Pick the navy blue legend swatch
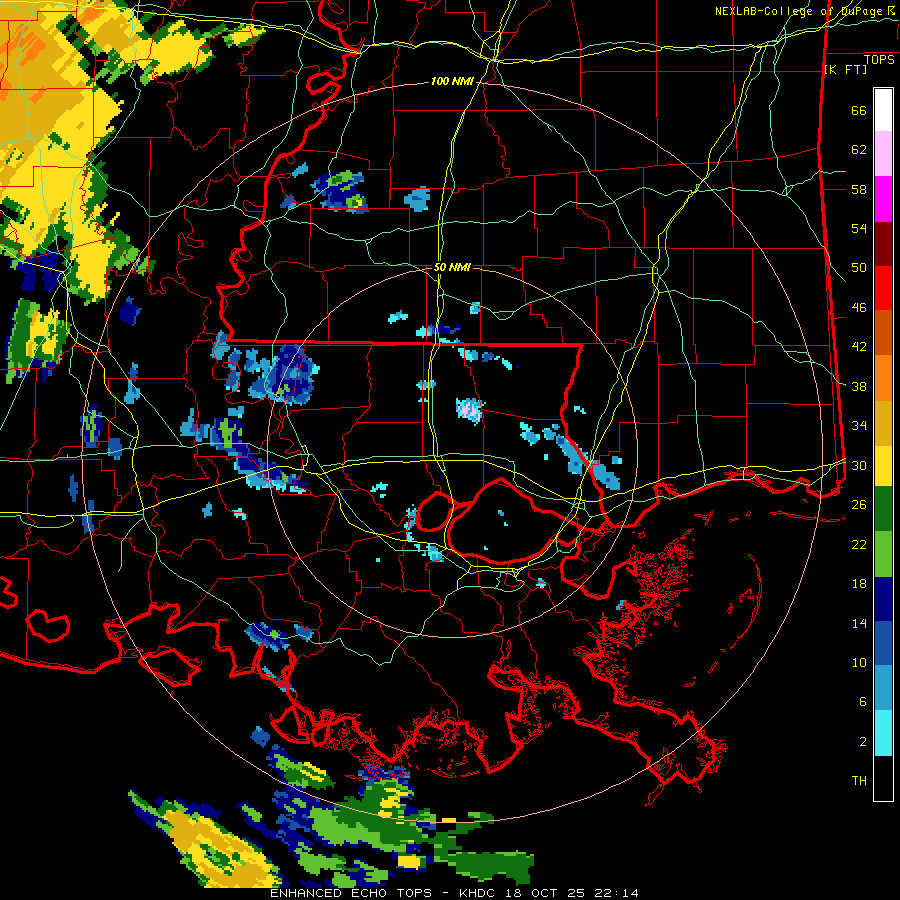Screen dimensions: 900x900 pos(883,599)
